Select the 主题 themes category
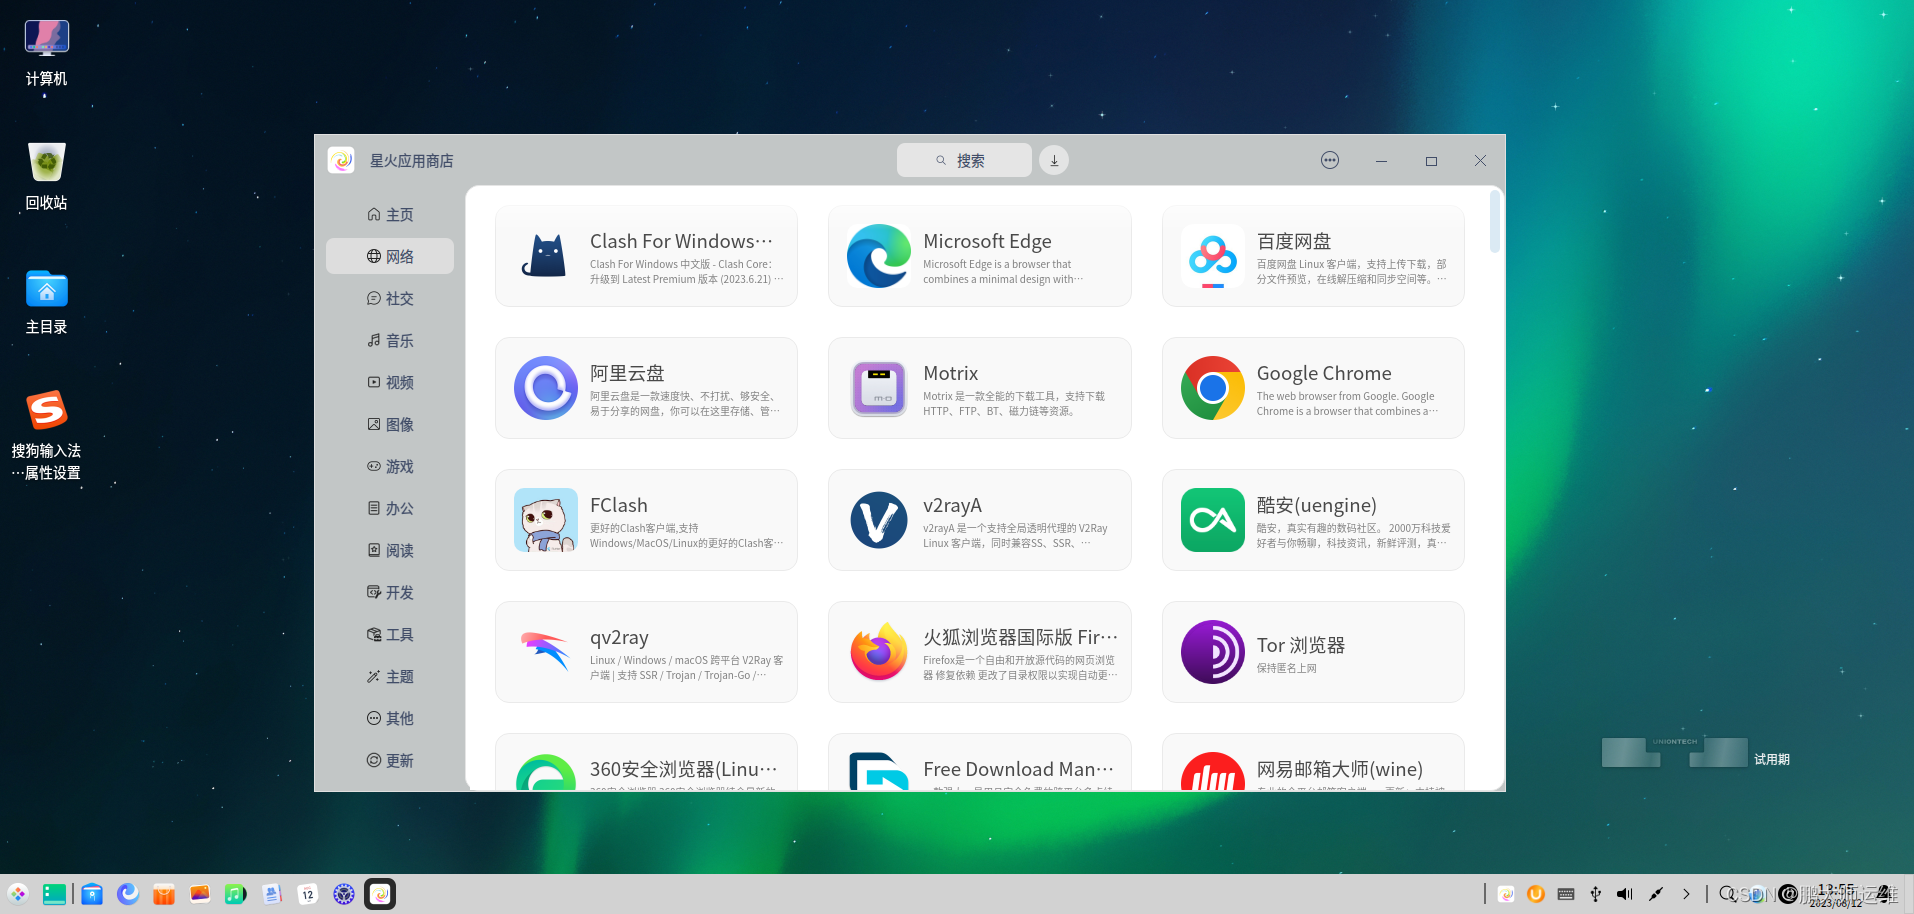 (x=390, y=677)
